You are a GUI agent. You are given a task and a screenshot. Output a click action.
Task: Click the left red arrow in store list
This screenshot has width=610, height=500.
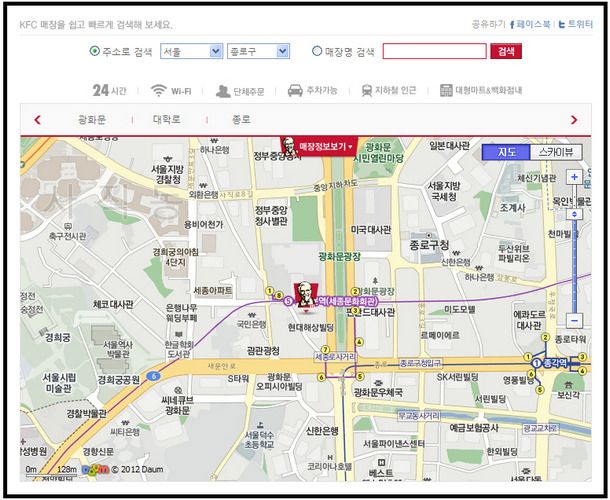38,120
